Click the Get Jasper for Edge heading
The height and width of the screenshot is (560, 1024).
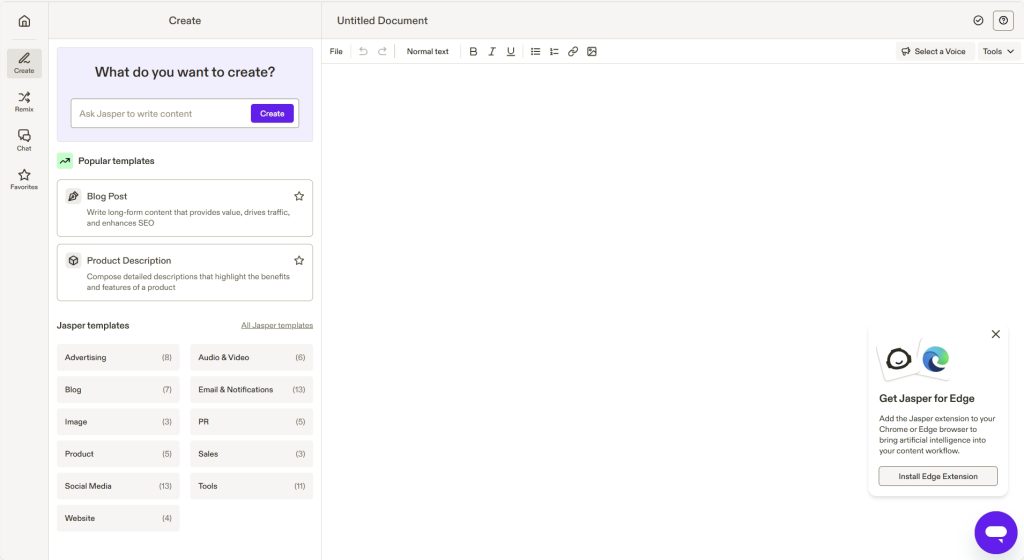[x=927, y=398]
